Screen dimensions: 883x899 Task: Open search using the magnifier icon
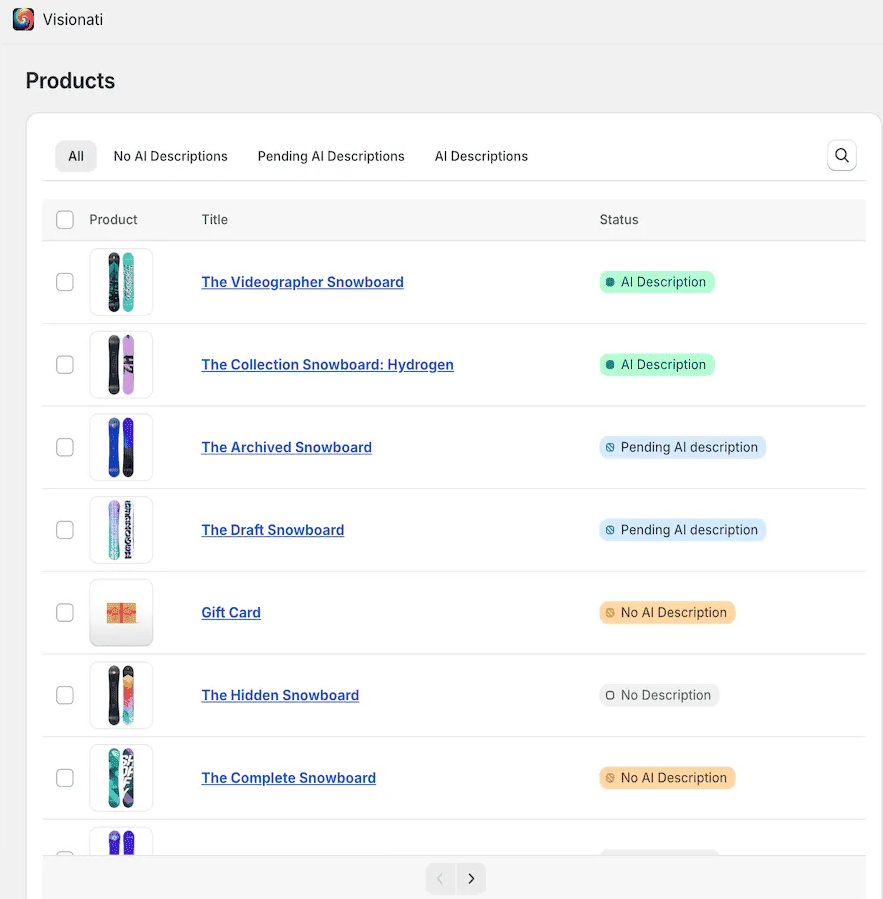(841, 155)
